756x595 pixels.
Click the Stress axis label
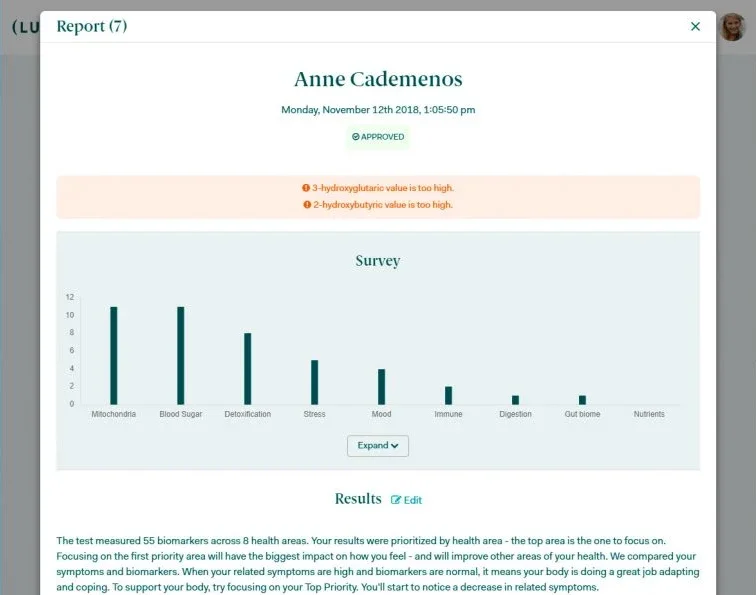314,414
